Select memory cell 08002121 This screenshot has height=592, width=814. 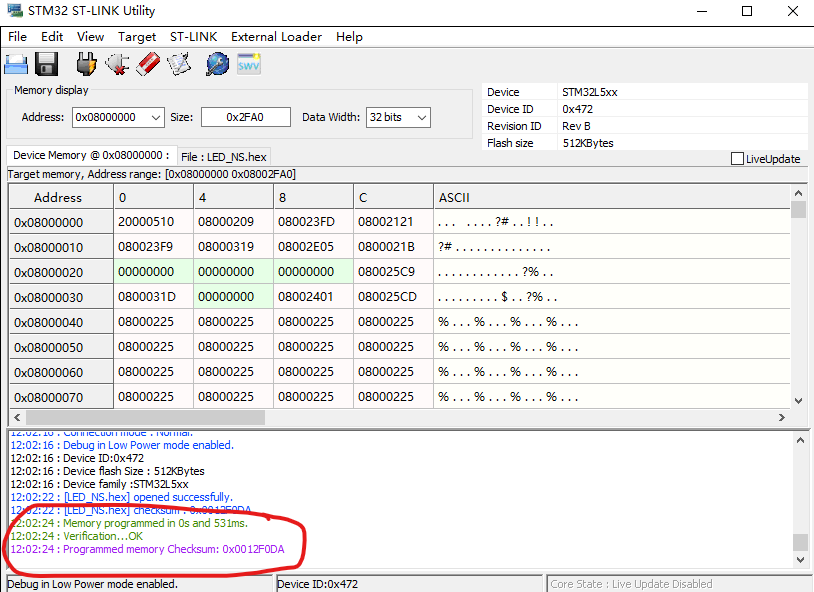pos(393,222)
